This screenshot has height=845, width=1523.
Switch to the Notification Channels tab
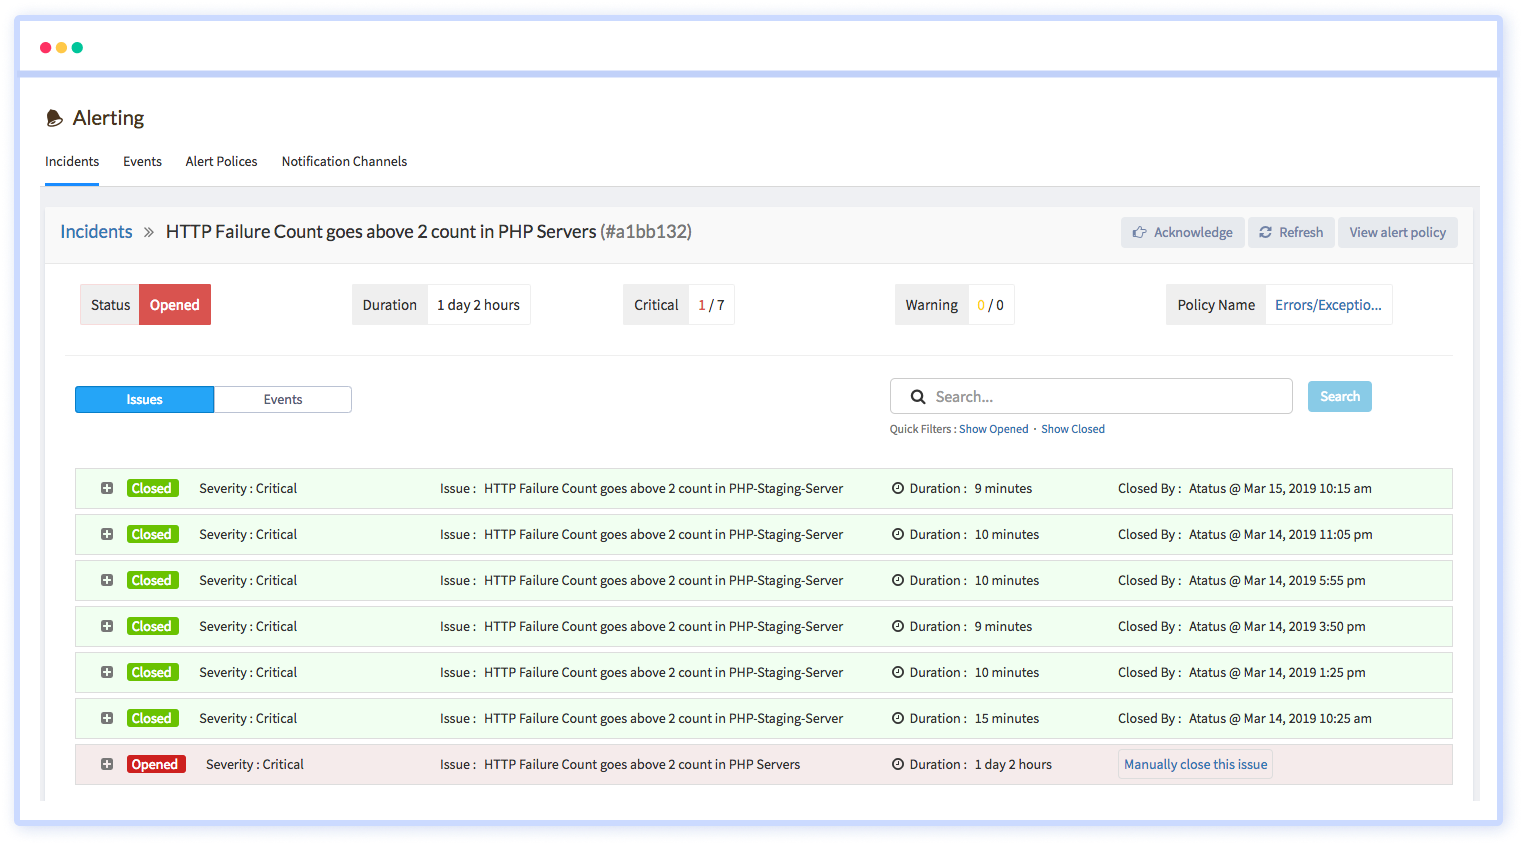point(344,161)
